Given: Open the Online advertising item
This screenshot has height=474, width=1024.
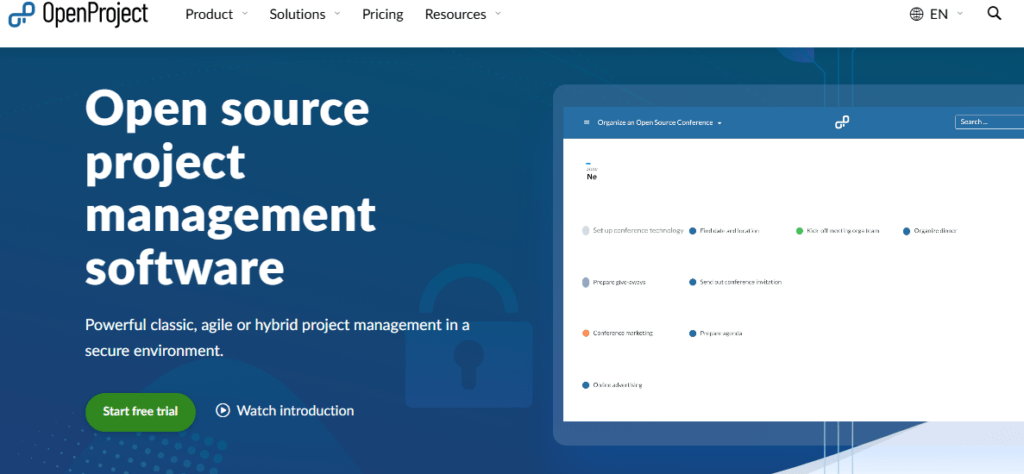Looking at the screenshot, I should [x=612, y=385].
